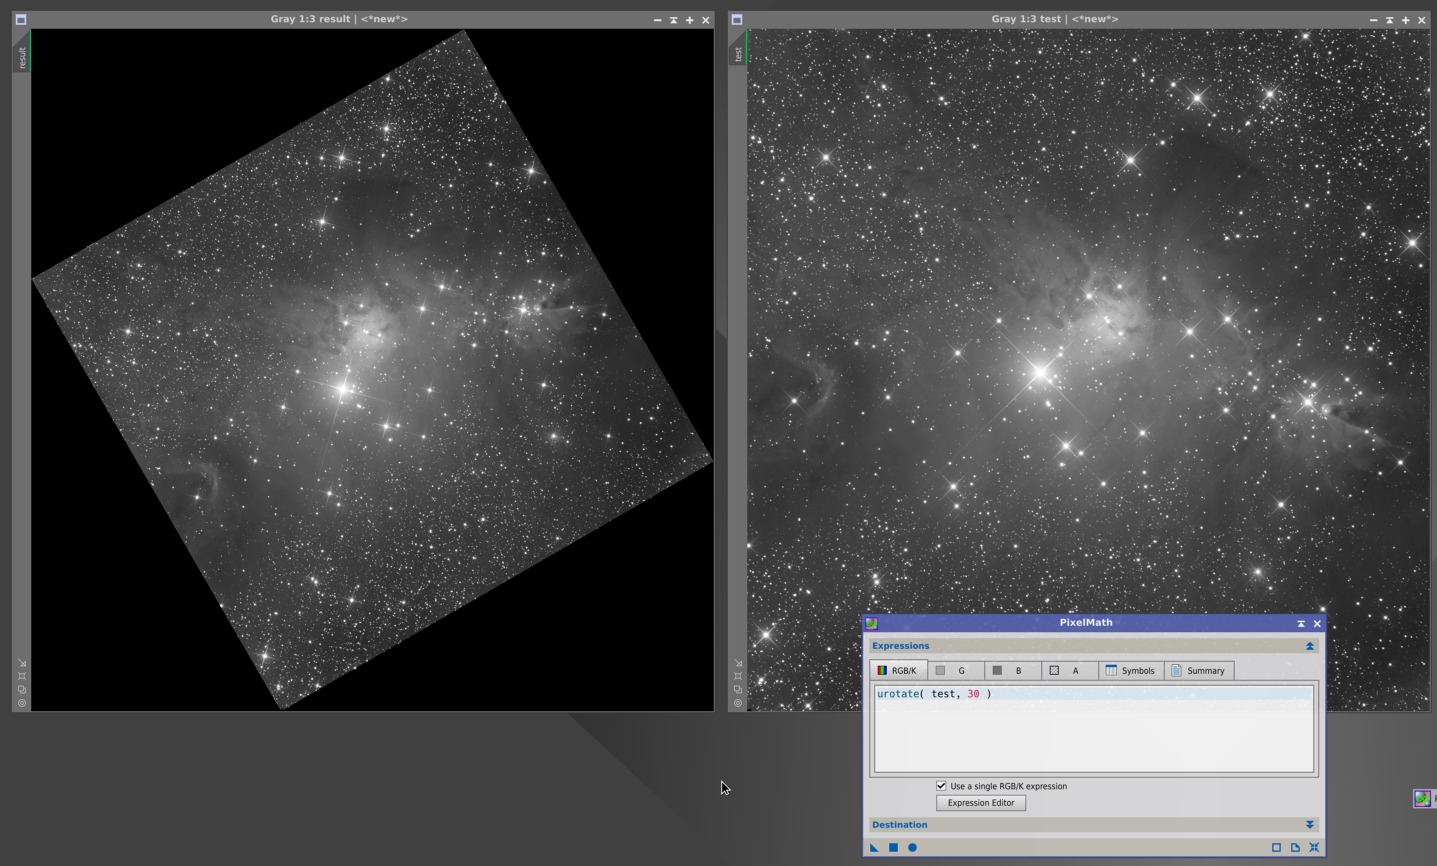Click the framed square icon in result window
The width and height of the screenshot is (1437, 866).
pyautogui.click(x=22, y=676)
